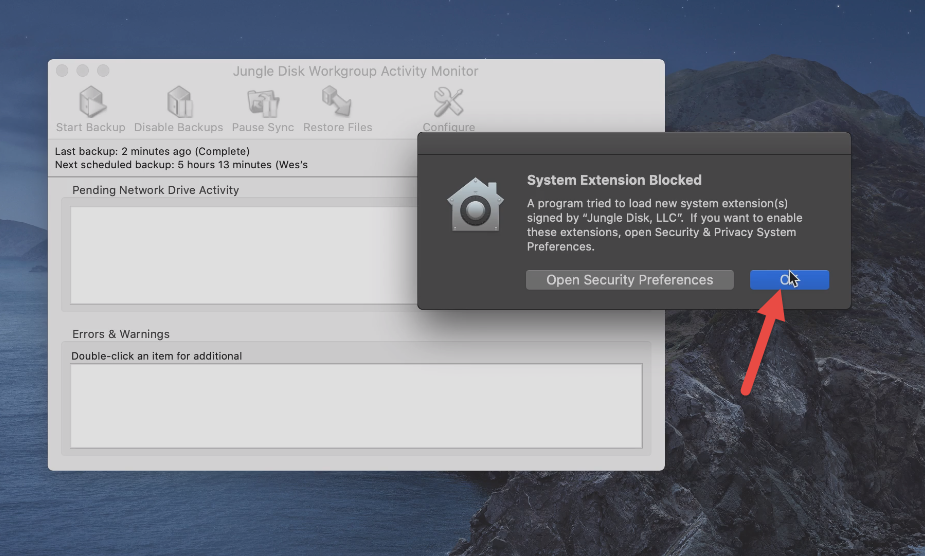Screen dimensions: 925x556
Task: Click the Pending Network Drive Activity list
Action: pos(244,255)
